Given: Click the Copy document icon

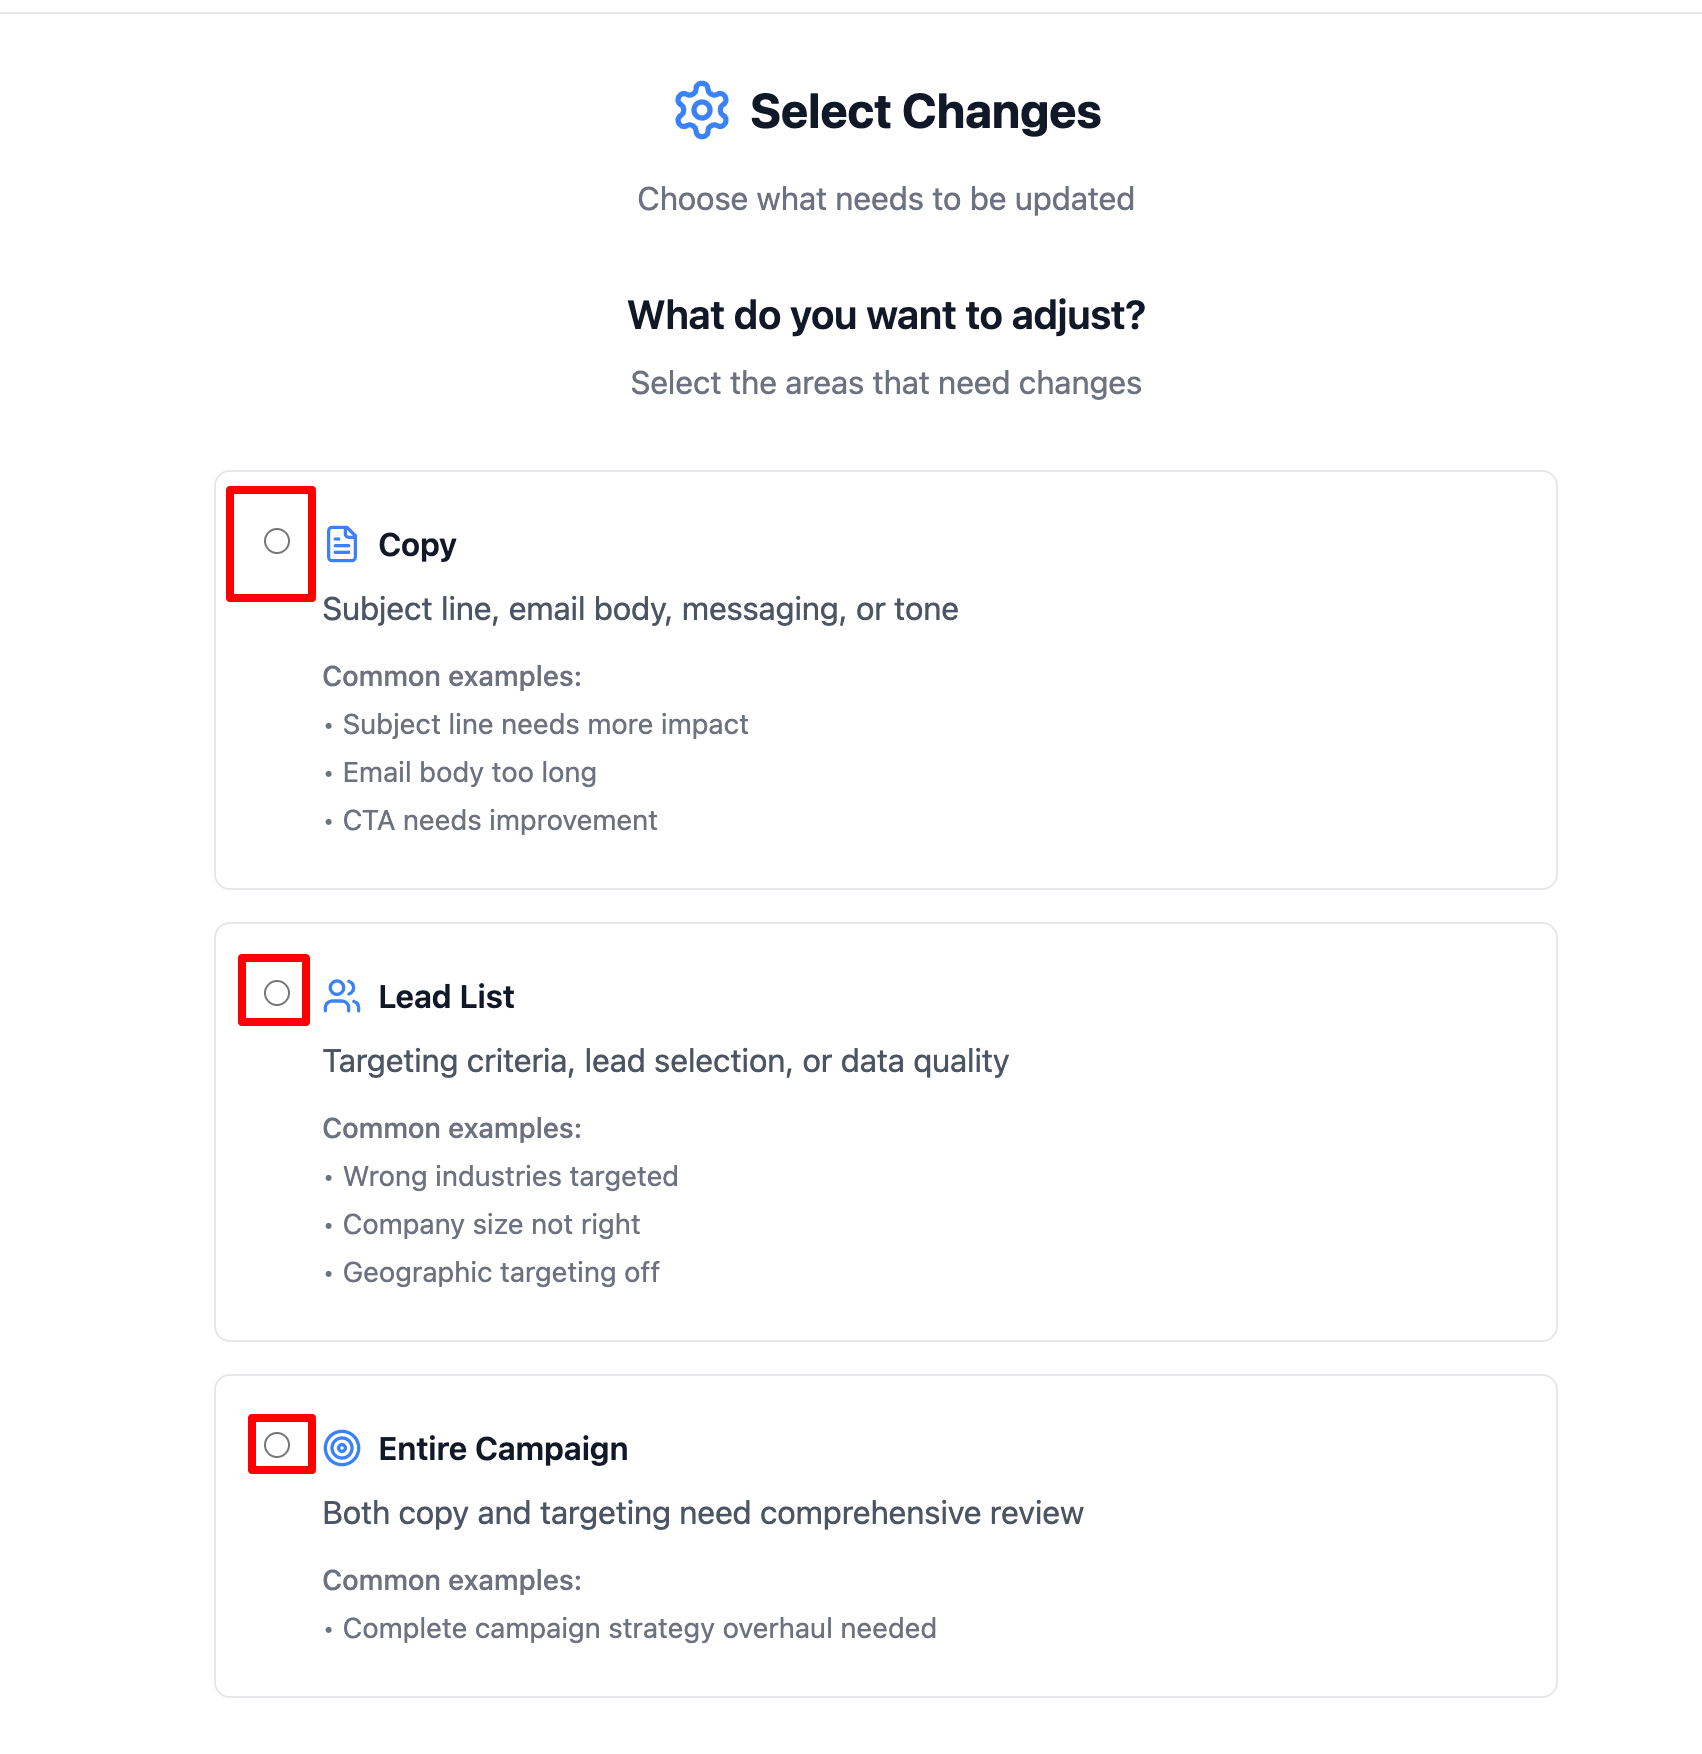Looking at the screenshot, I should tap(342, 544).
